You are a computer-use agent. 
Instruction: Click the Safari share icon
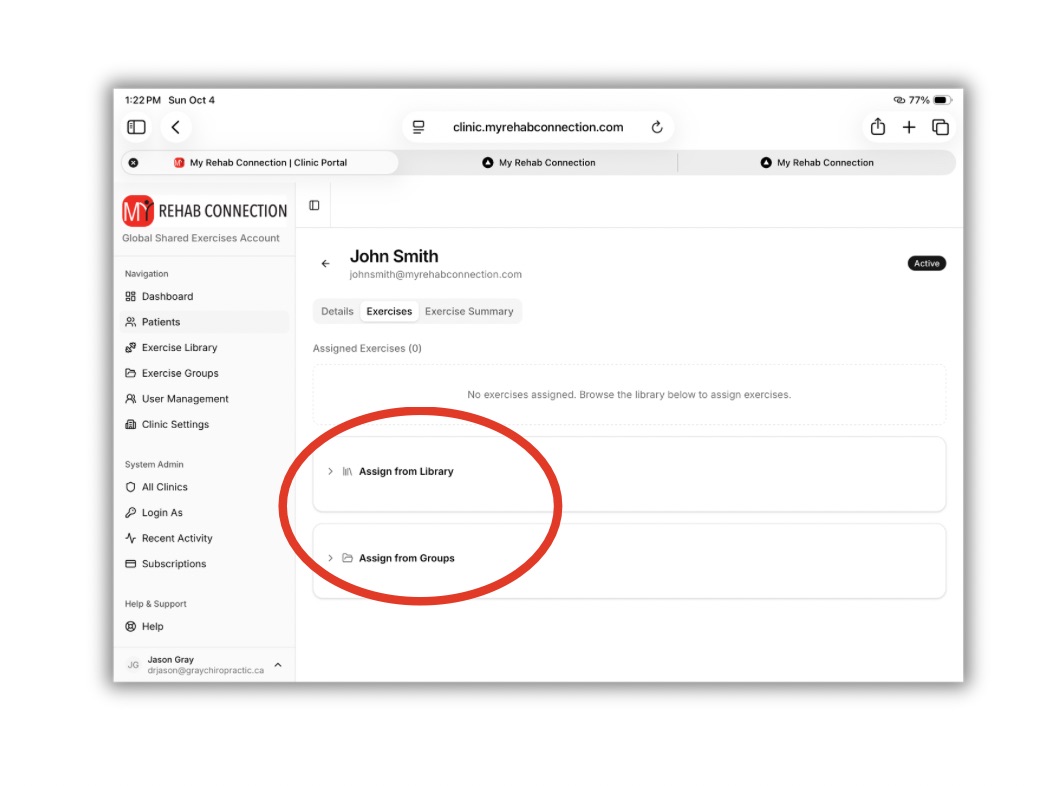point(878,127)
